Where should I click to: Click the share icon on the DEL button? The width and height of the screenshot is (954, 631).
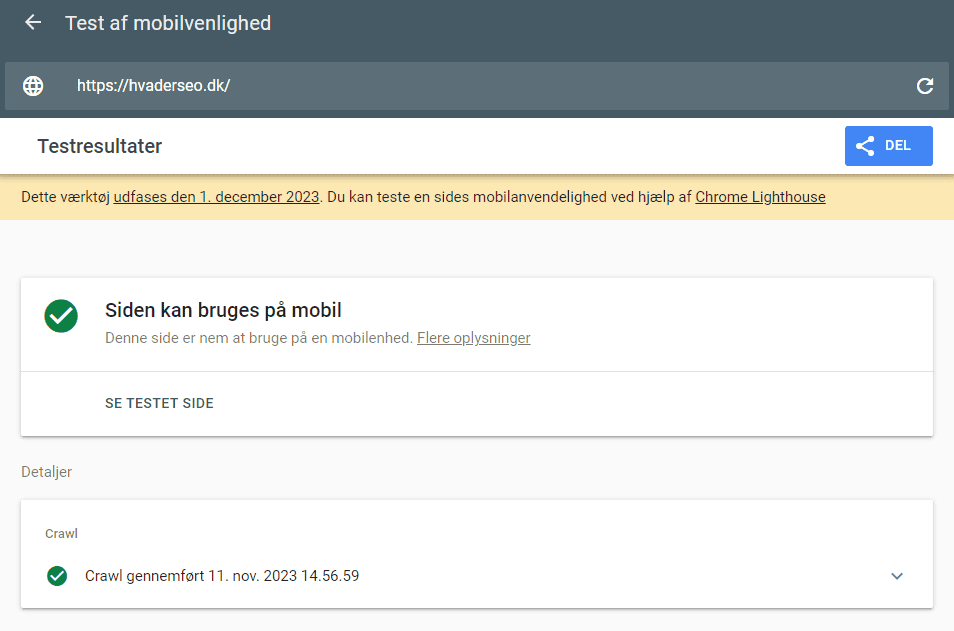[x=865, y=145]
